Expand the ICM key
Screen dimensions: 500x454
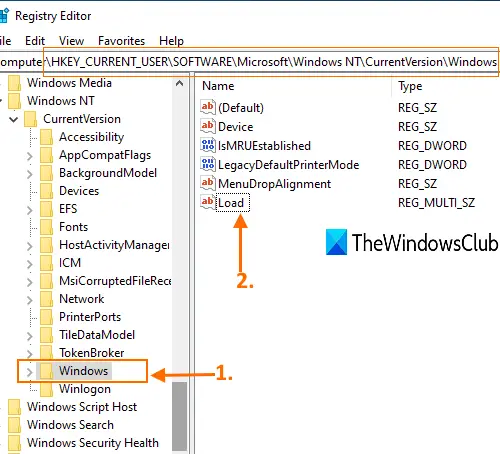[30, 264]
